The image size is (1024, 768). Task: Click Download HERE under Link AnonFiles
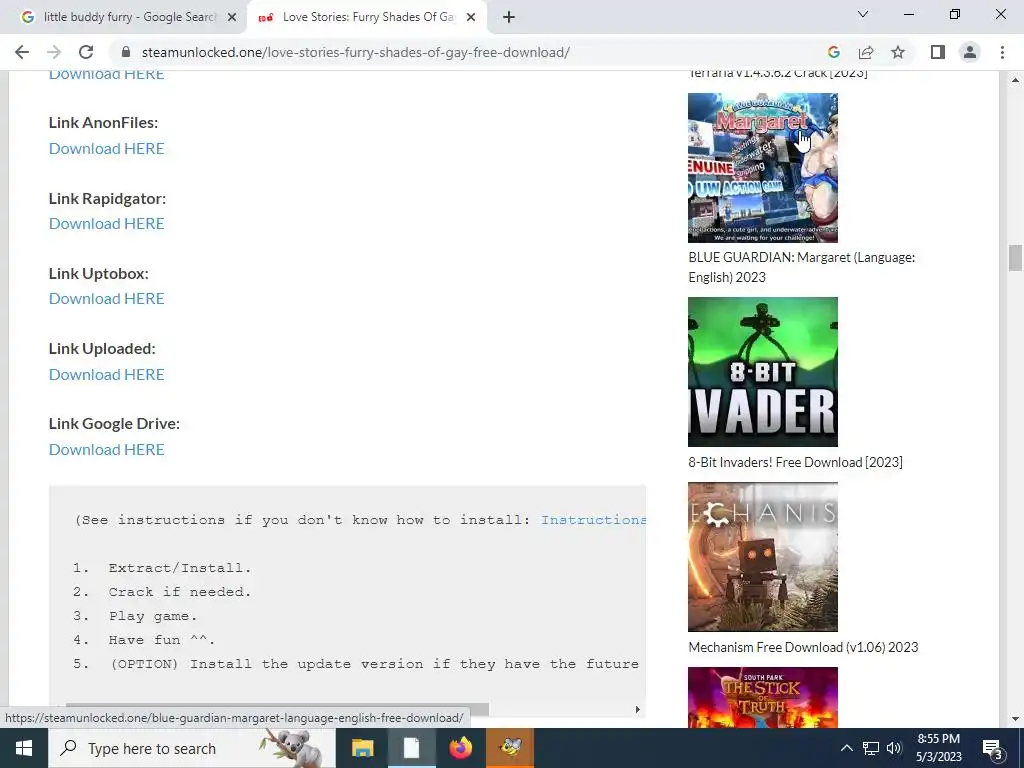pyautogui.click(x=106, y=148)
